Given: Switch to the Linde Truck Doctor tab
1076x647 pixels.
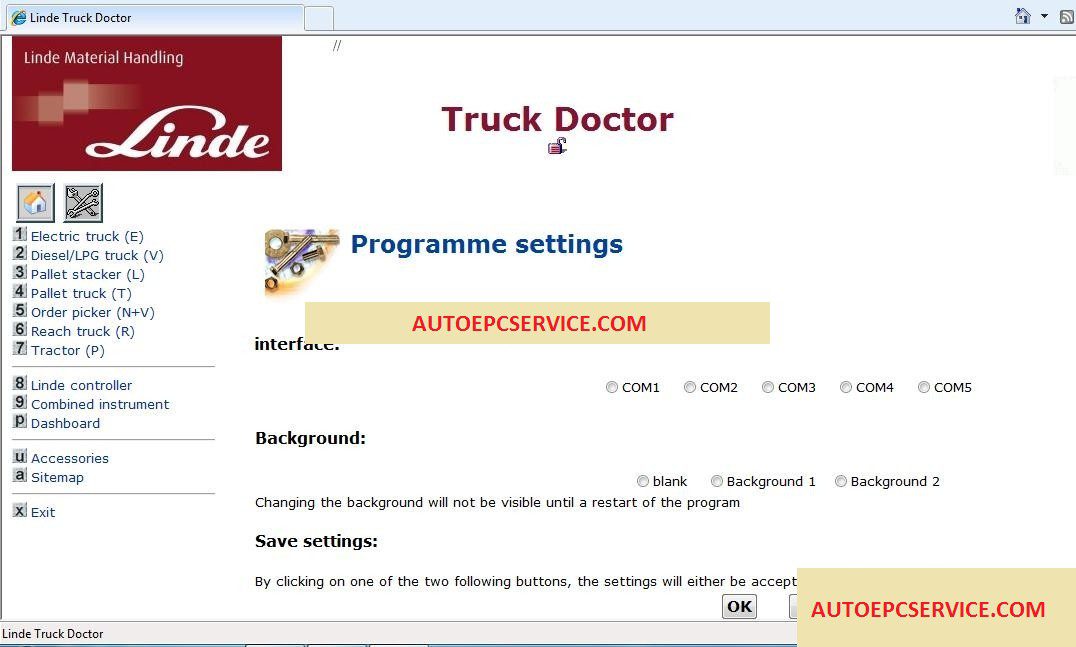Looking at the screenshot, I should pos(155,18).
